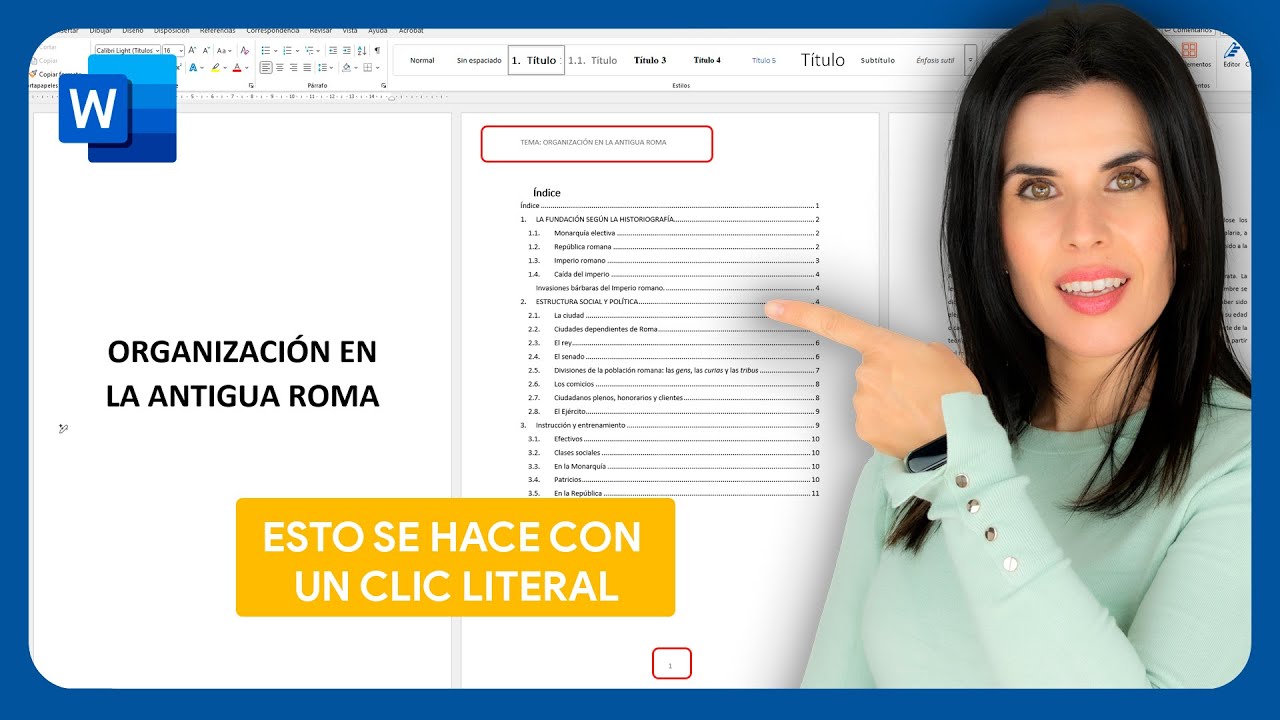
Task: Click the index entry 'Monarquía electiva'
Action: (x=585, y=233)
